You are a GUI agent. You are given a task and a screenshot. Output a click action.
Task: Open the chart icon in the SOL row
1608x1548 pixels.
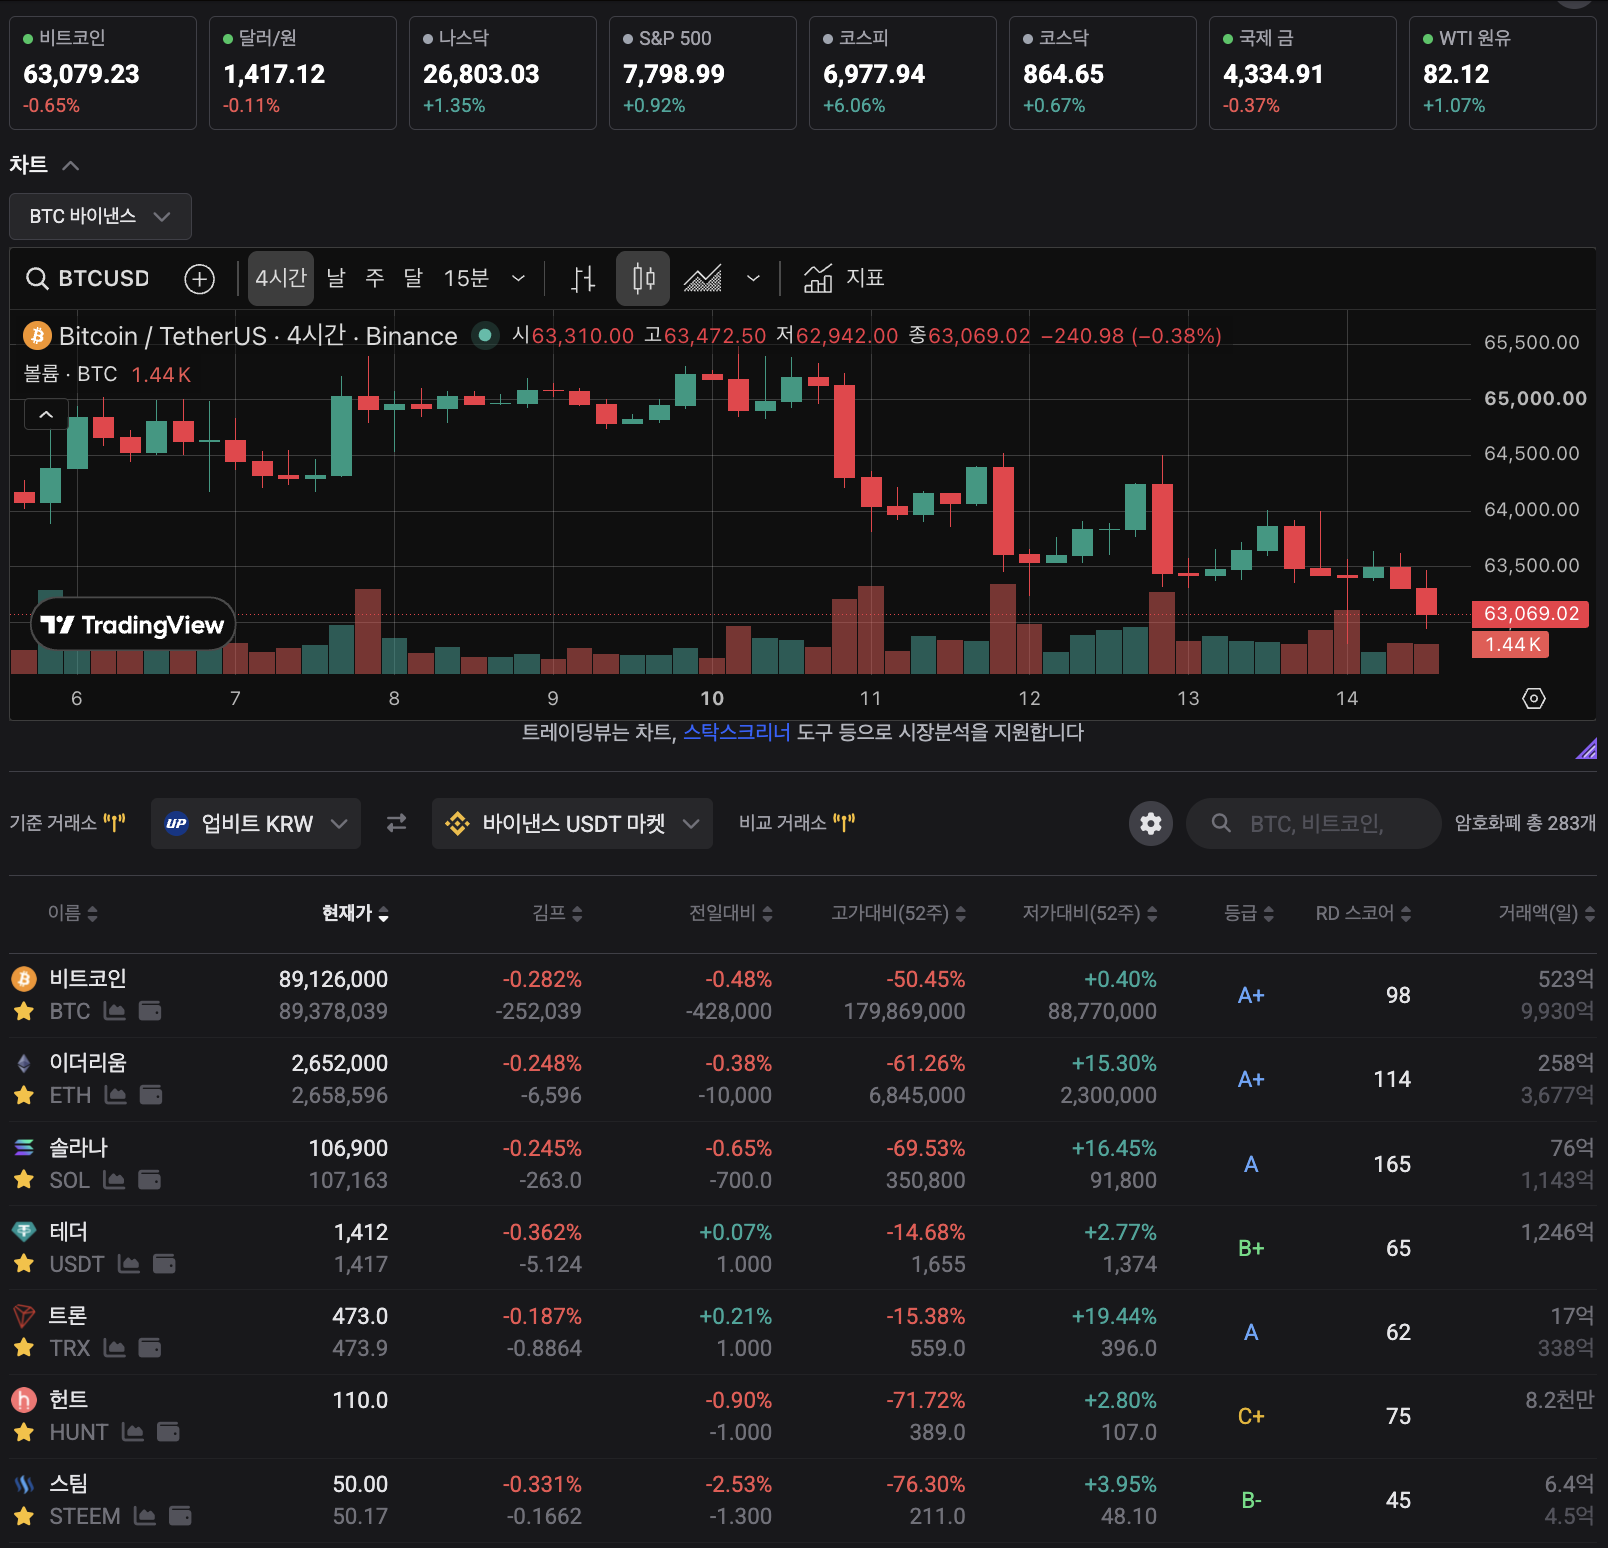[115, 1180]
